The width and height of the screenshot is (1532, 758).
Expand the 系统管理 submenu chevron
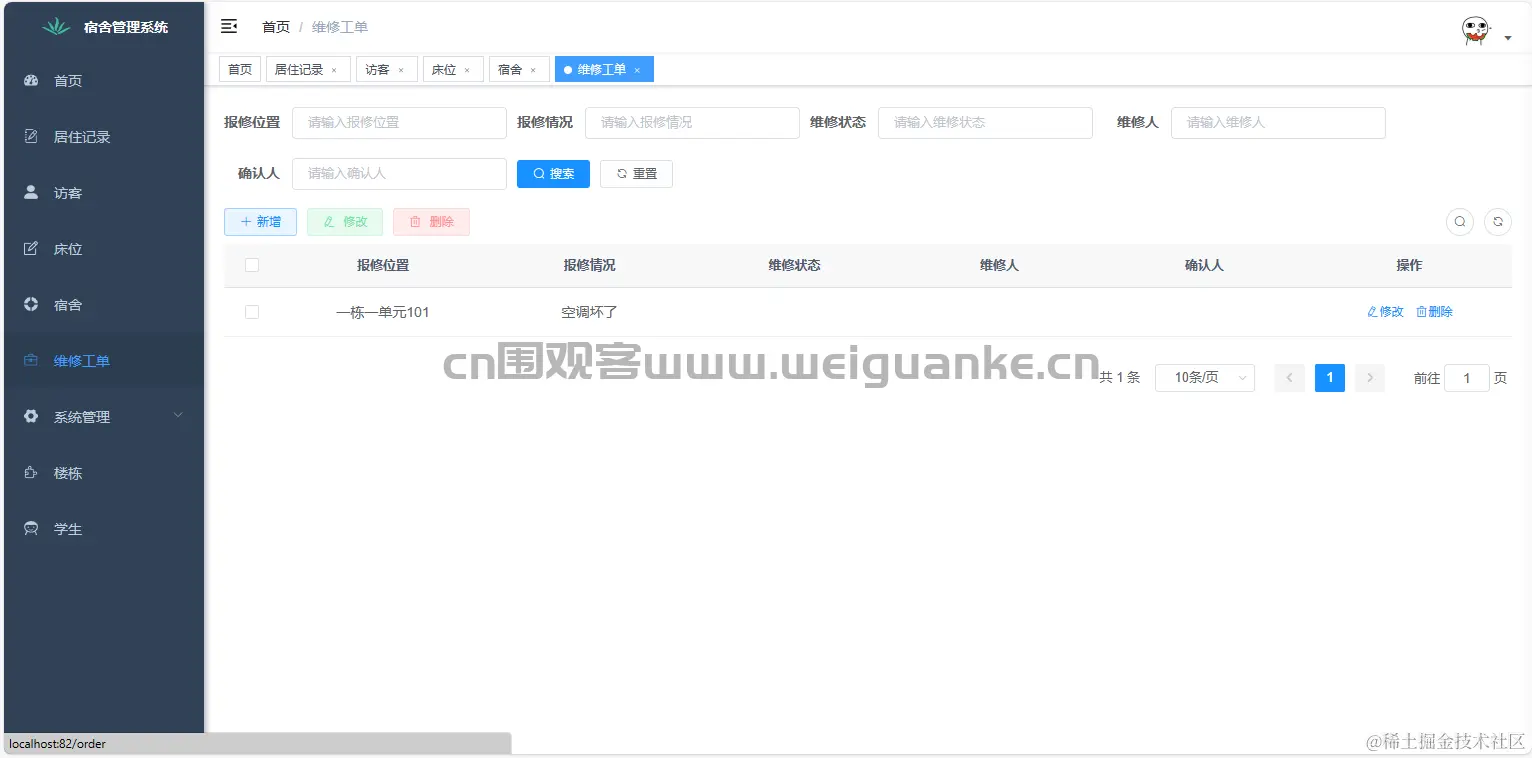click(x=178, y=416)
